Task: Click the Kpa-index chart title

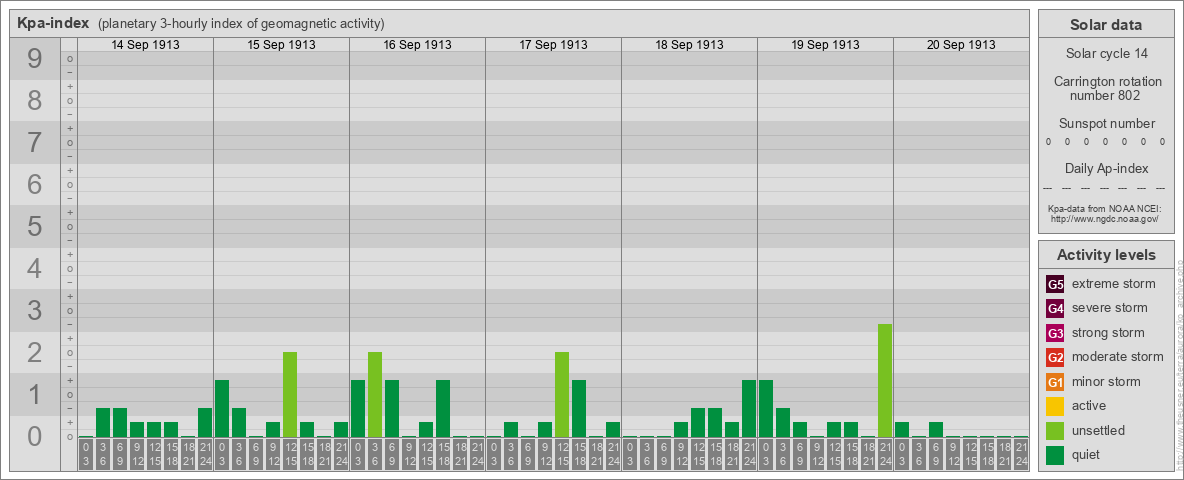Action: 53,23
